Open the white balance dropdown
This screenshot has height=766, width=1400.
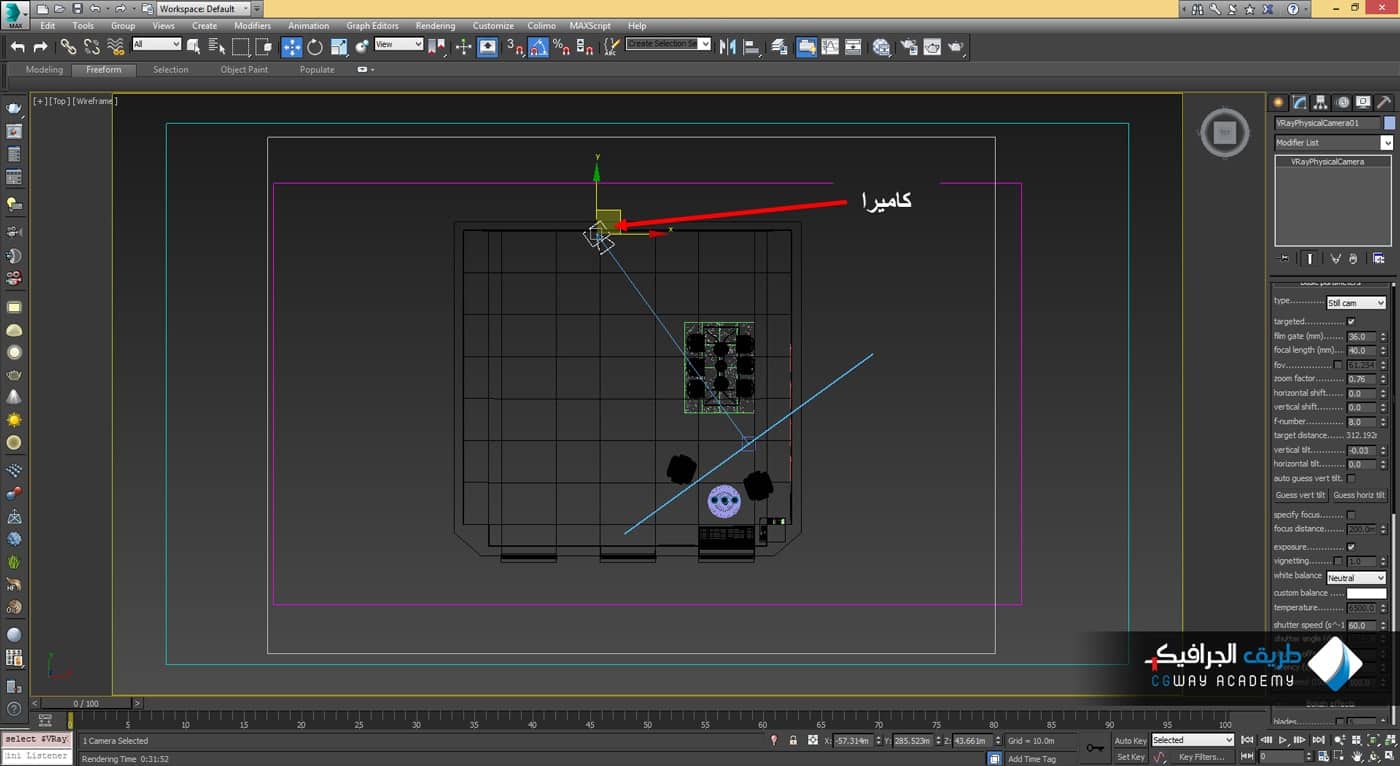[x=1355, y=578]
